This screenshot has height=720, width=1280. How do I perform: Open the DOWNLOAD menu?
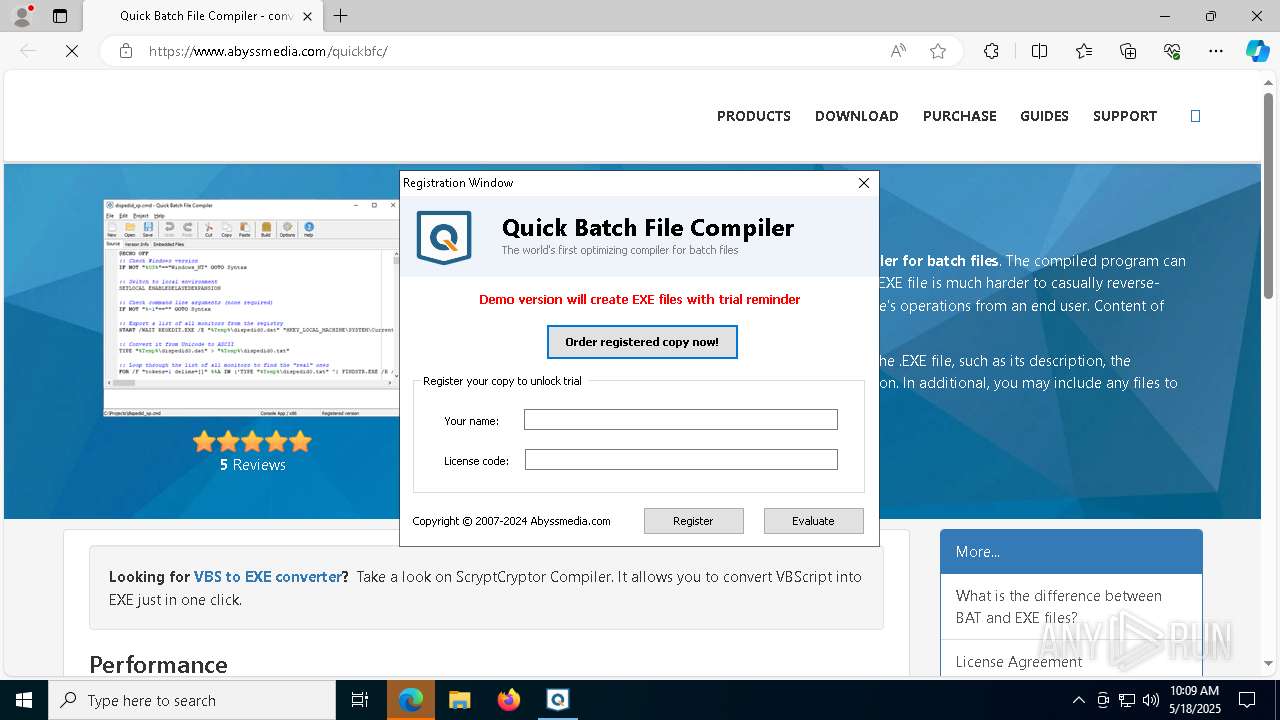coord(857,116)
